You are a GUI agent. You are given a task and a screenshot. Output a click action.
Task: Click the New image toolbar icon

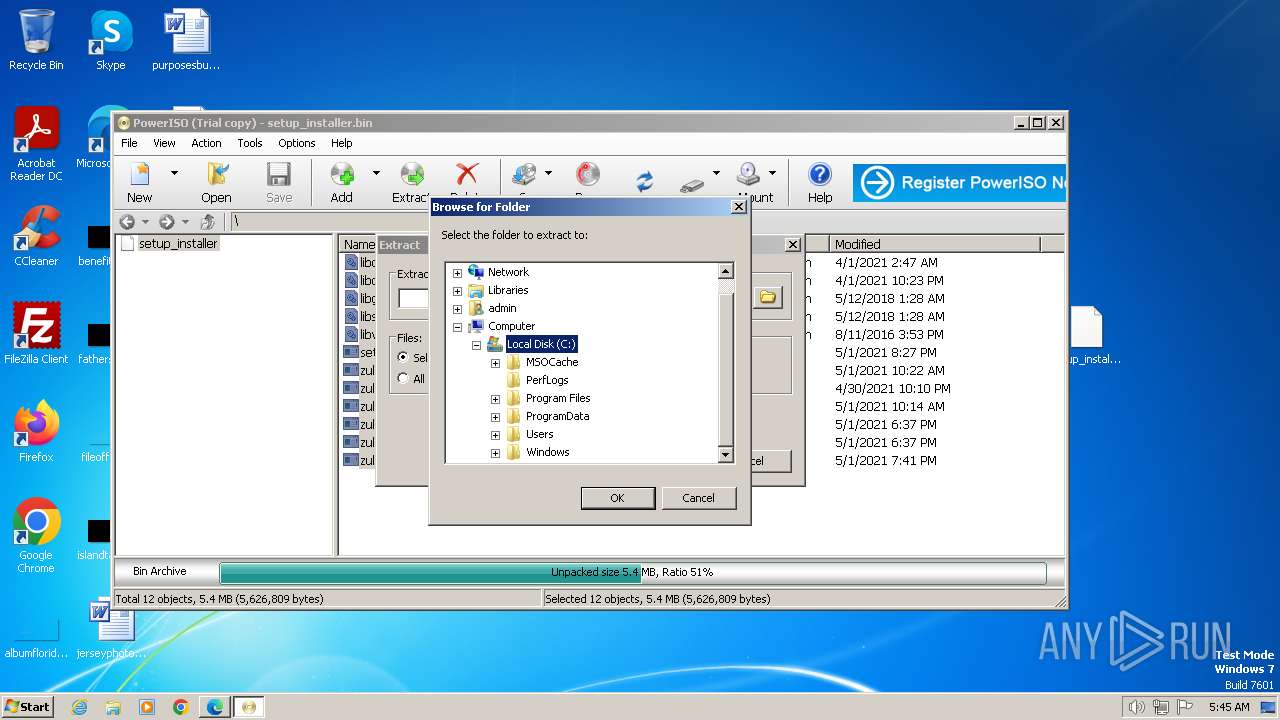tap(140, 175)
